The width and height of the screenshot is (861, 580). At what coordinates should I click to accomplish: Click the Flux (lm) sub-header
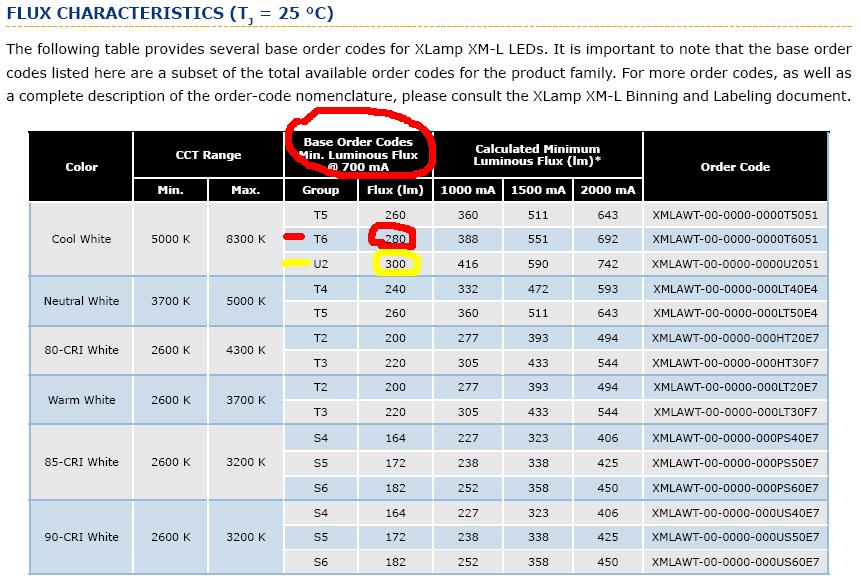tap(395, 190)
